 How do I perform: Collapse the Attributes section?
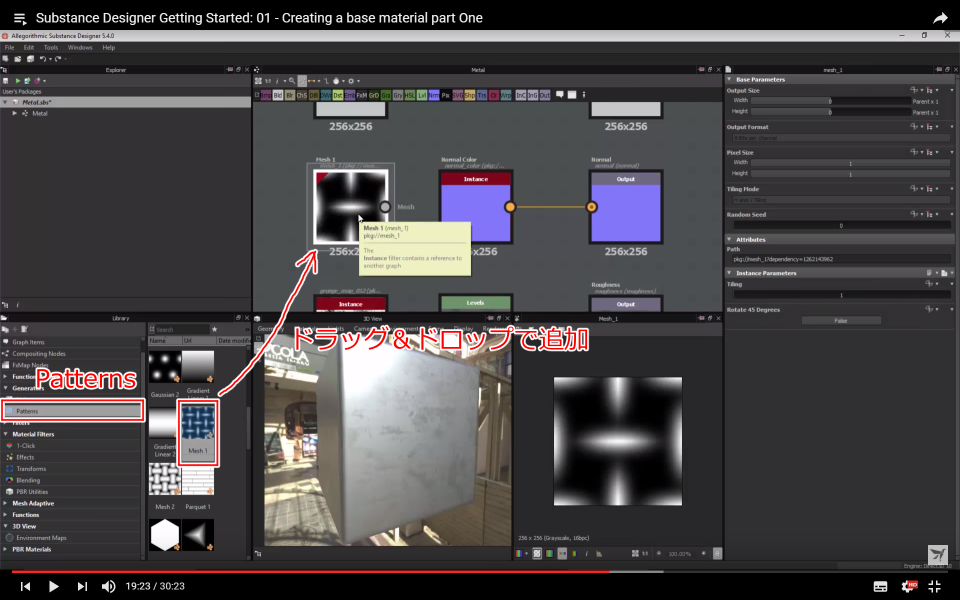pos(730,239)
